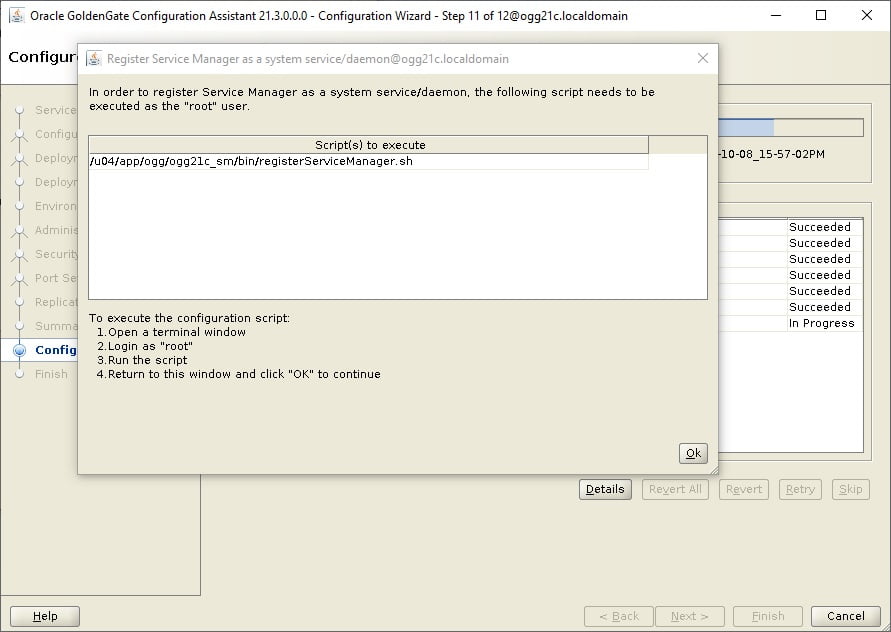Cancel the Configuration Wizard
891x632 pixels.
pos(846,616)
